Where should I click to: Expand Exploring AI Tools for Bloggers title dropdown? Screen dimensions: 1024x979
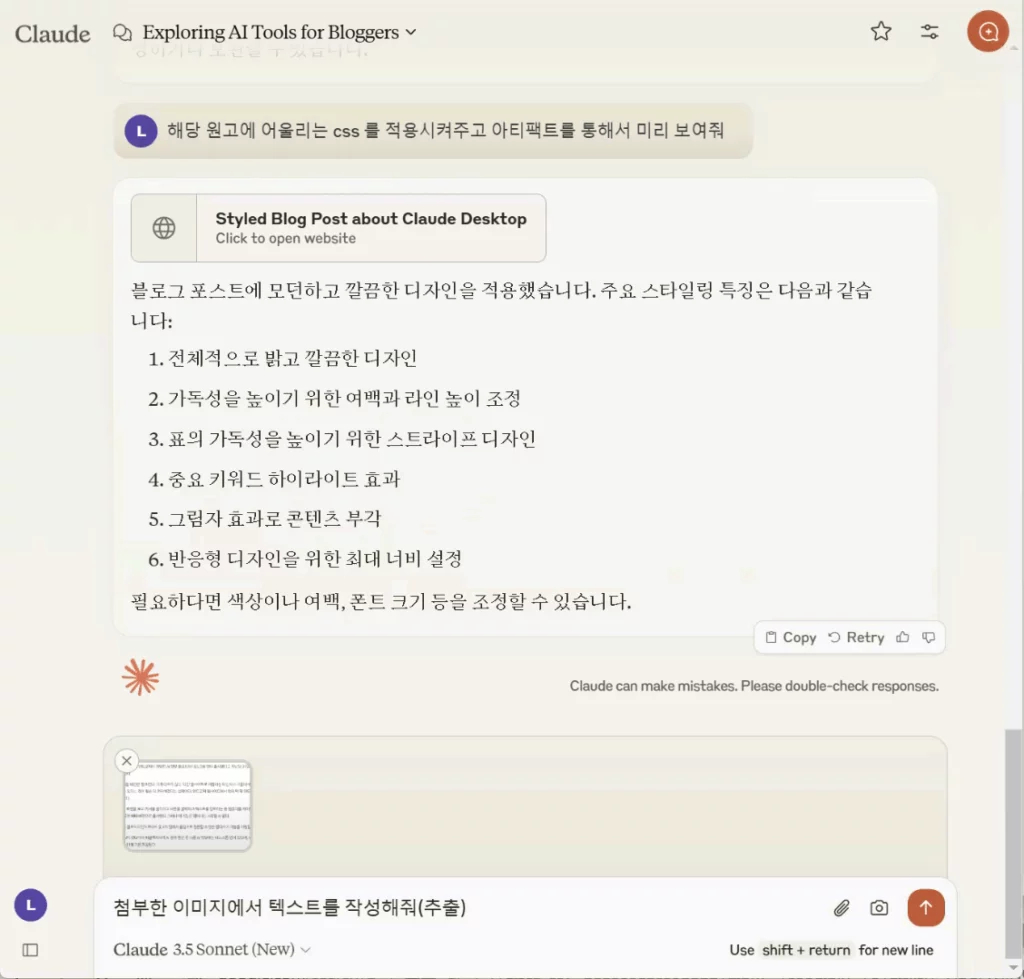point(270,32)
